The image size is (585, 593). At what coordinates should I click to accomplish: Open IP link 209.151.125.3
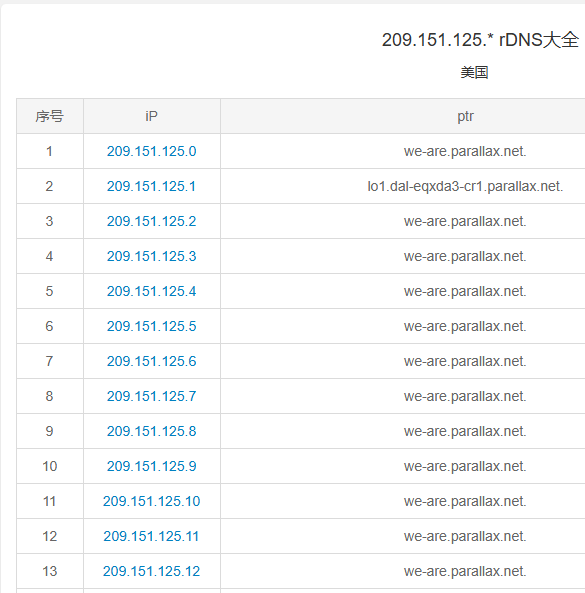(152, 256)
